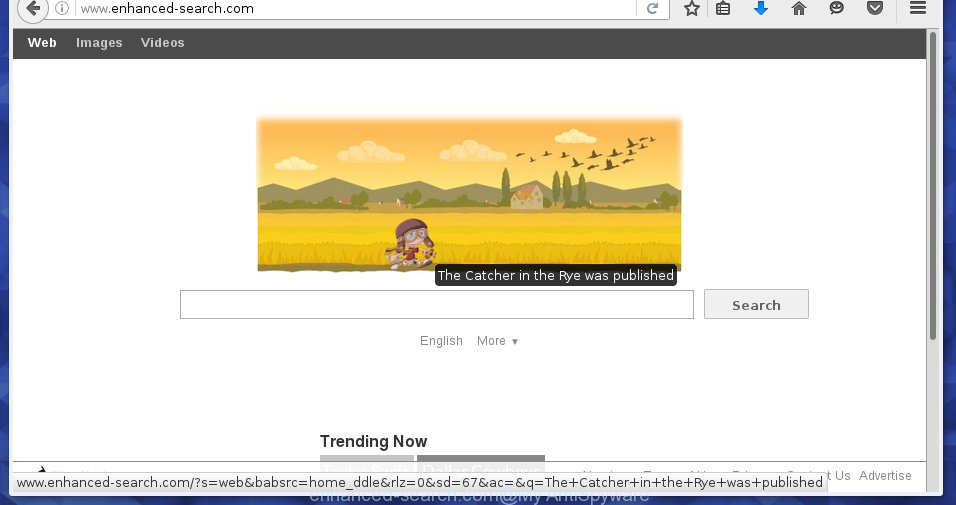Viewport: 956px width, 505px height.
Task: Expand the More languages dropdown
Action: coord(498,341)
